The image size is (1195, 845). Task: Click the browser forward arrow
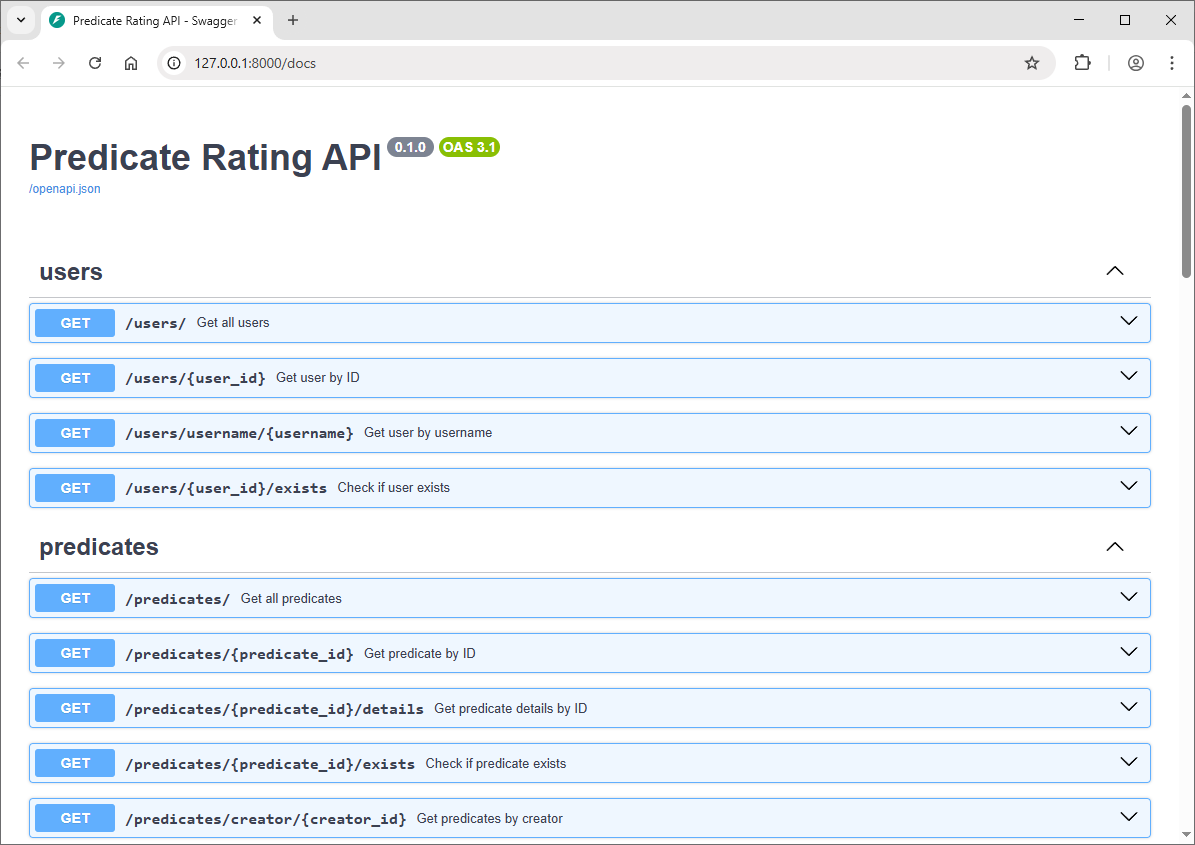tap(59, 63)
